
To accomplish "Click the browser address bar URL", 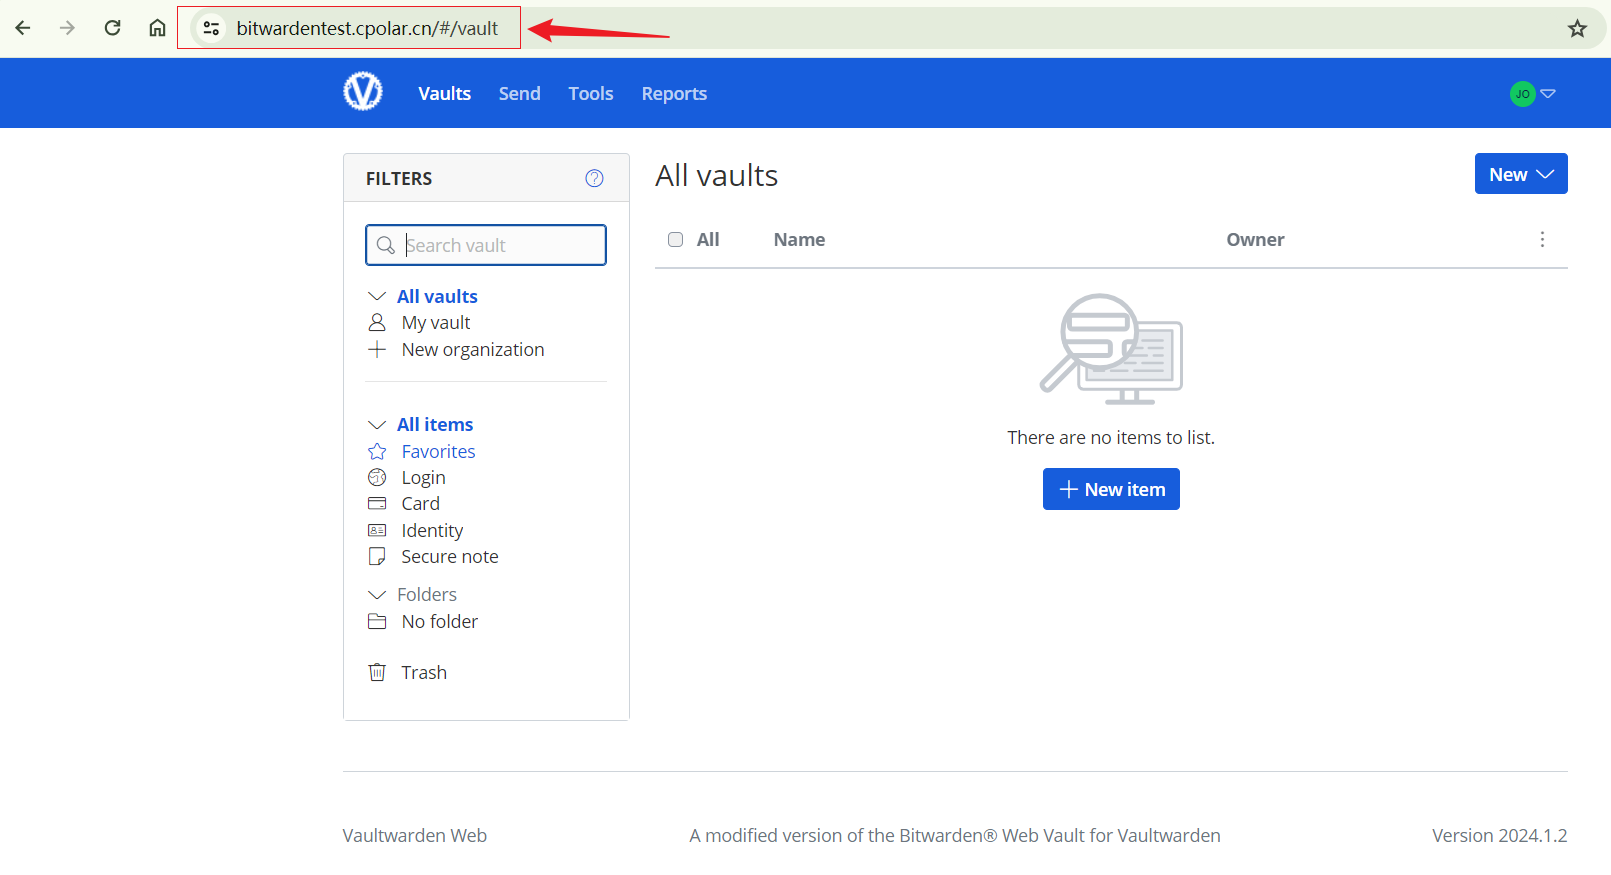I will point(367,28).
